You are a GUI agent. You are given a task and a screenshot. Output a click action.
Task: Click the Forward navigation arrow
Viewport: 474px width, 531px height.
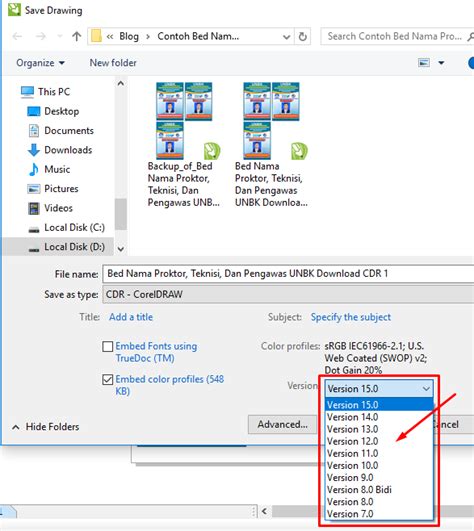(41, 36)
